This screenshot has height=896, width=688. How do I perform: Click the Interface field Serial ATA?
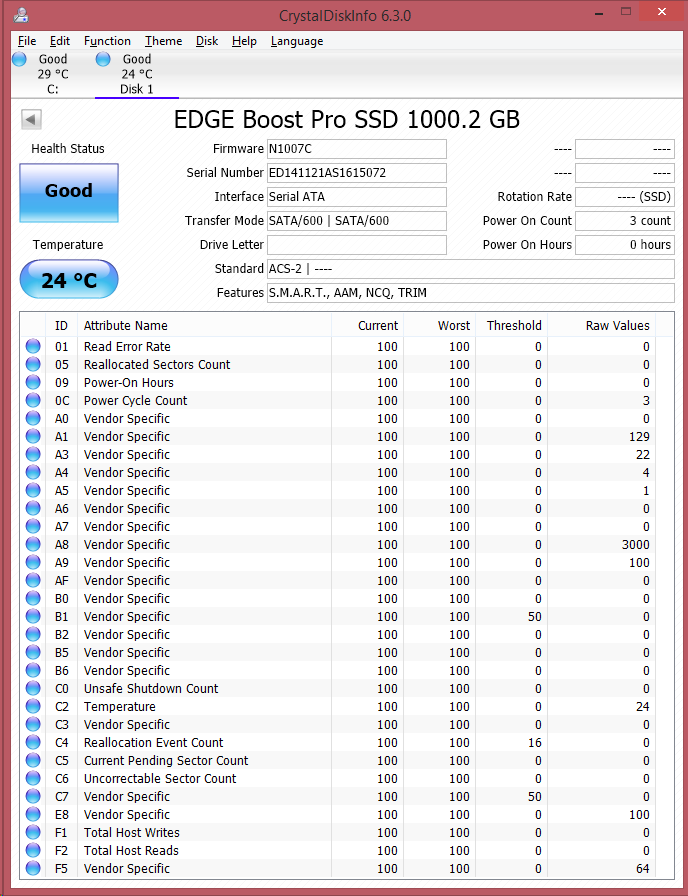click(x=357, y=197)
